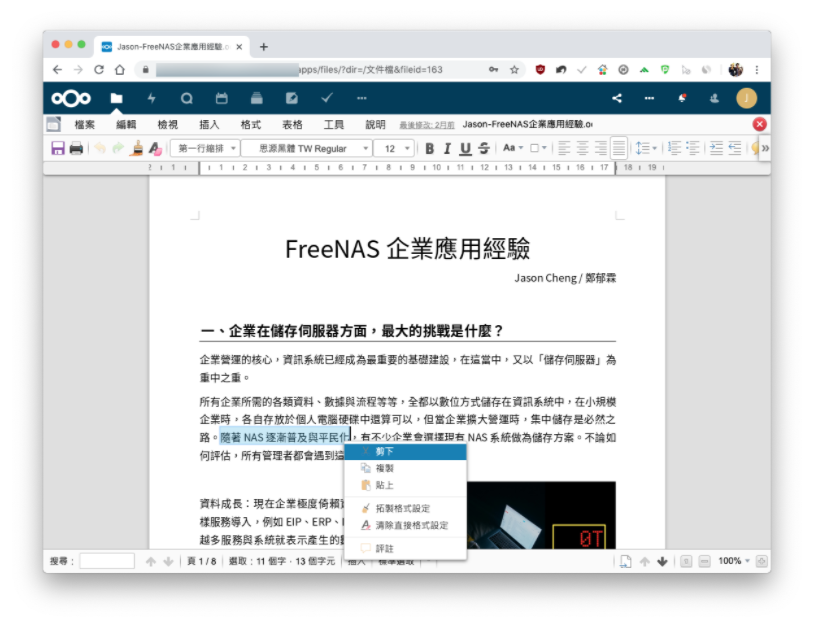This screenshot has width=817, height=619.
Task: Open the Deck stack icon
Action: click(256, 98)
